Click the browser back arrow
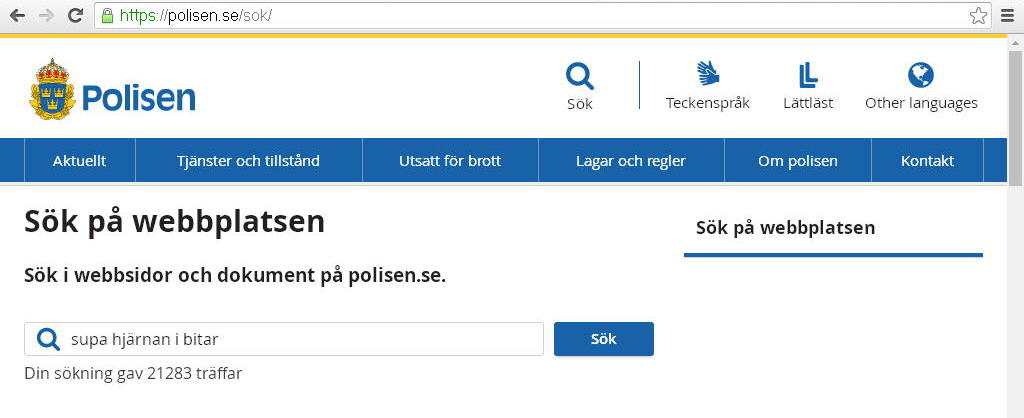The image size is (1024, 418). pos(17,16)
